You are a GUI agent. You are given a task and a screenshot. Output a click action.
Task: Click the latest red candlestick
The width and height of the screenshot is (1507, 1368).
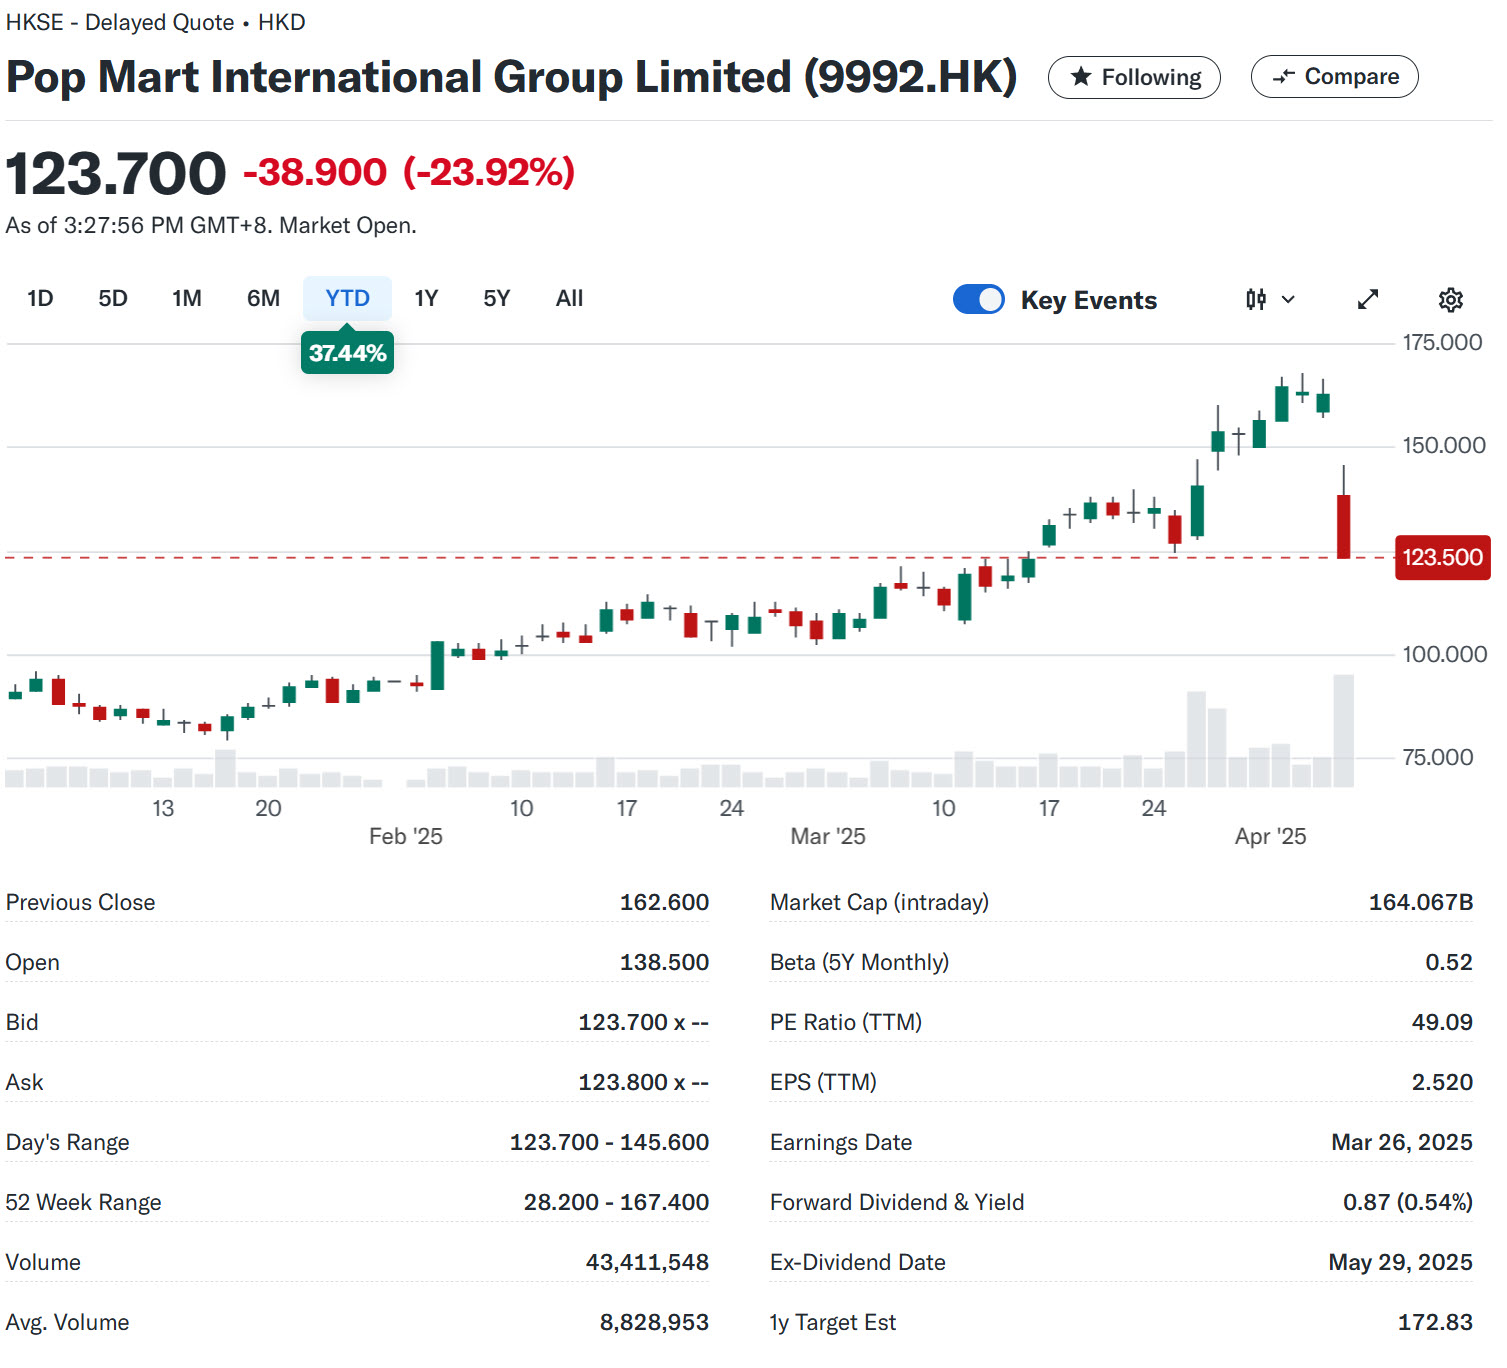click(1344, 526)
